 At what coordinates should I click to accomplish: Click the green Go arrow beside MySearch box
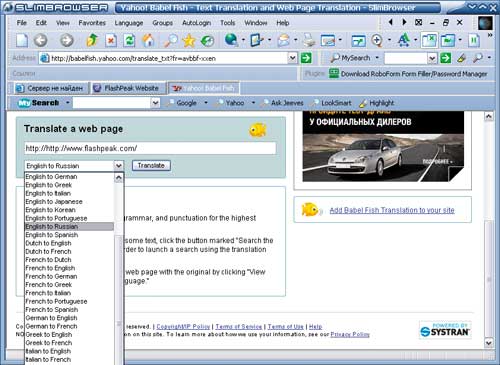tap(445, 58)
